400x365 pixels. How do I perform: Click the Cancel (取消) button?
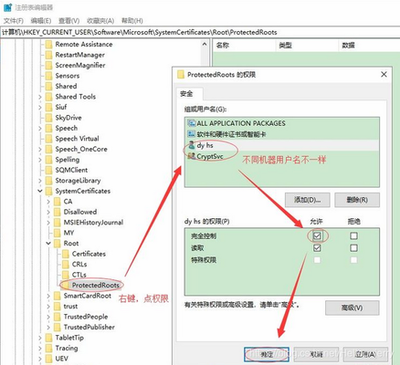[x=316, y=355]
